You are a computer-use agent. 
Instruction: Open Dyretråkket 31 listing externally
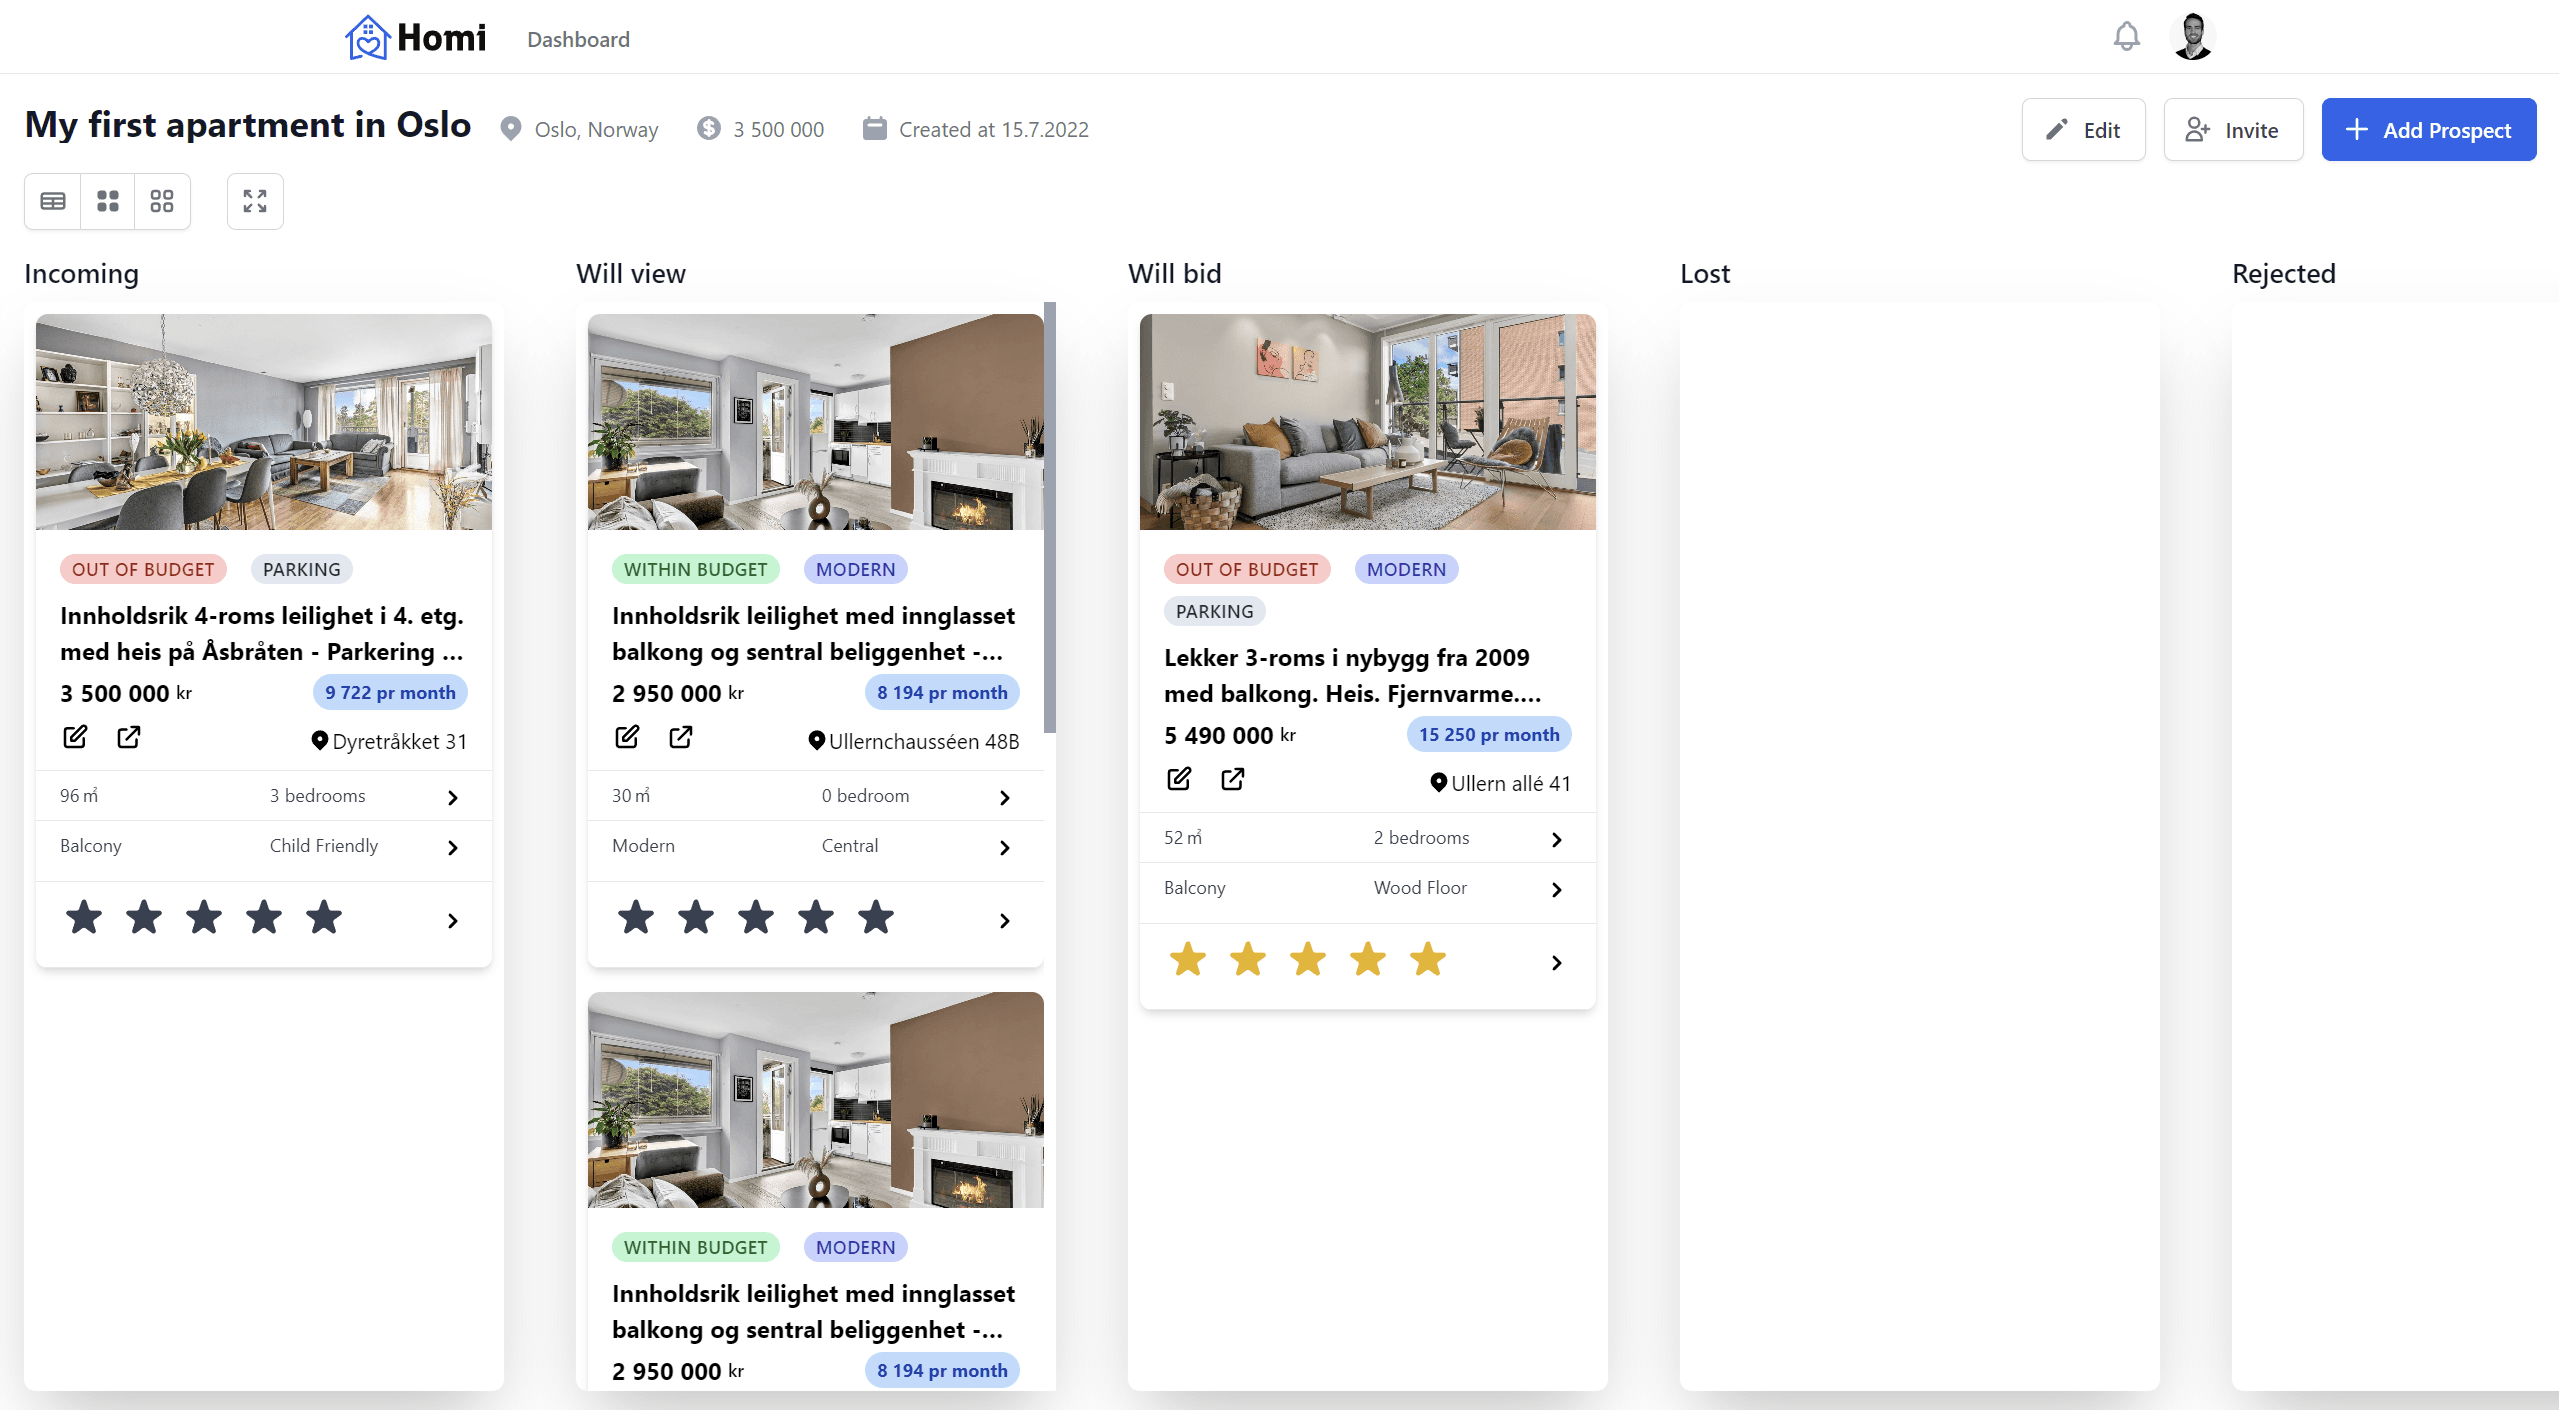[x=129, y=738]
